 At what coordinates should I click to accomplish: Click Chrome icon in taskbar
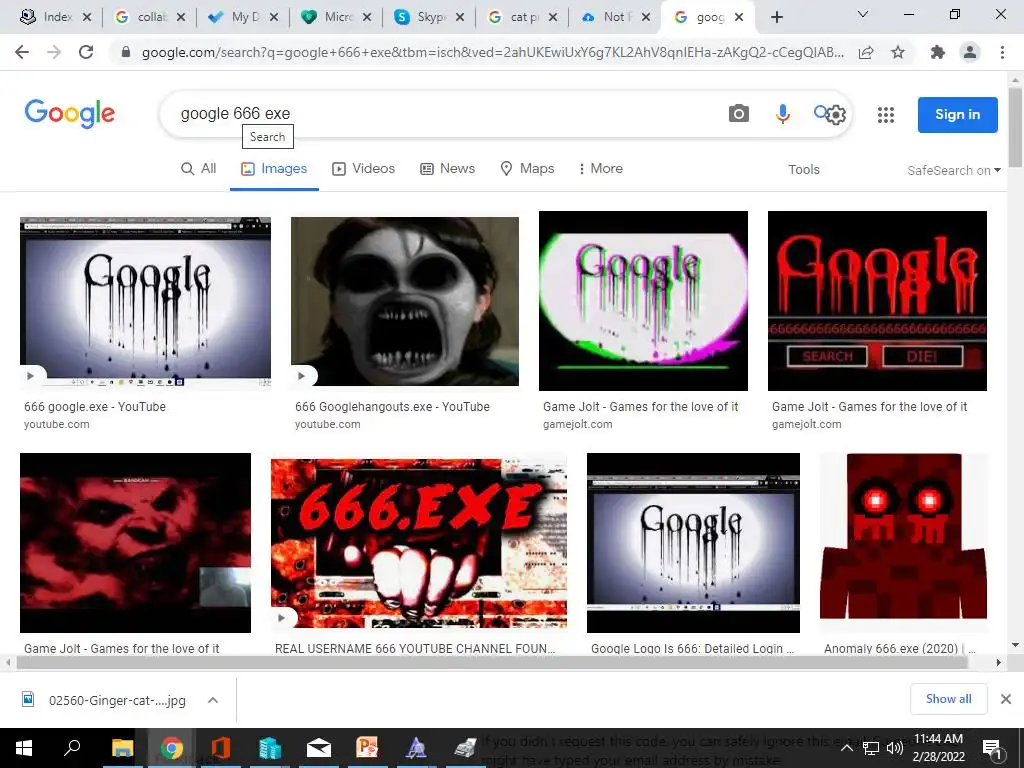click(x=172, y=748)
